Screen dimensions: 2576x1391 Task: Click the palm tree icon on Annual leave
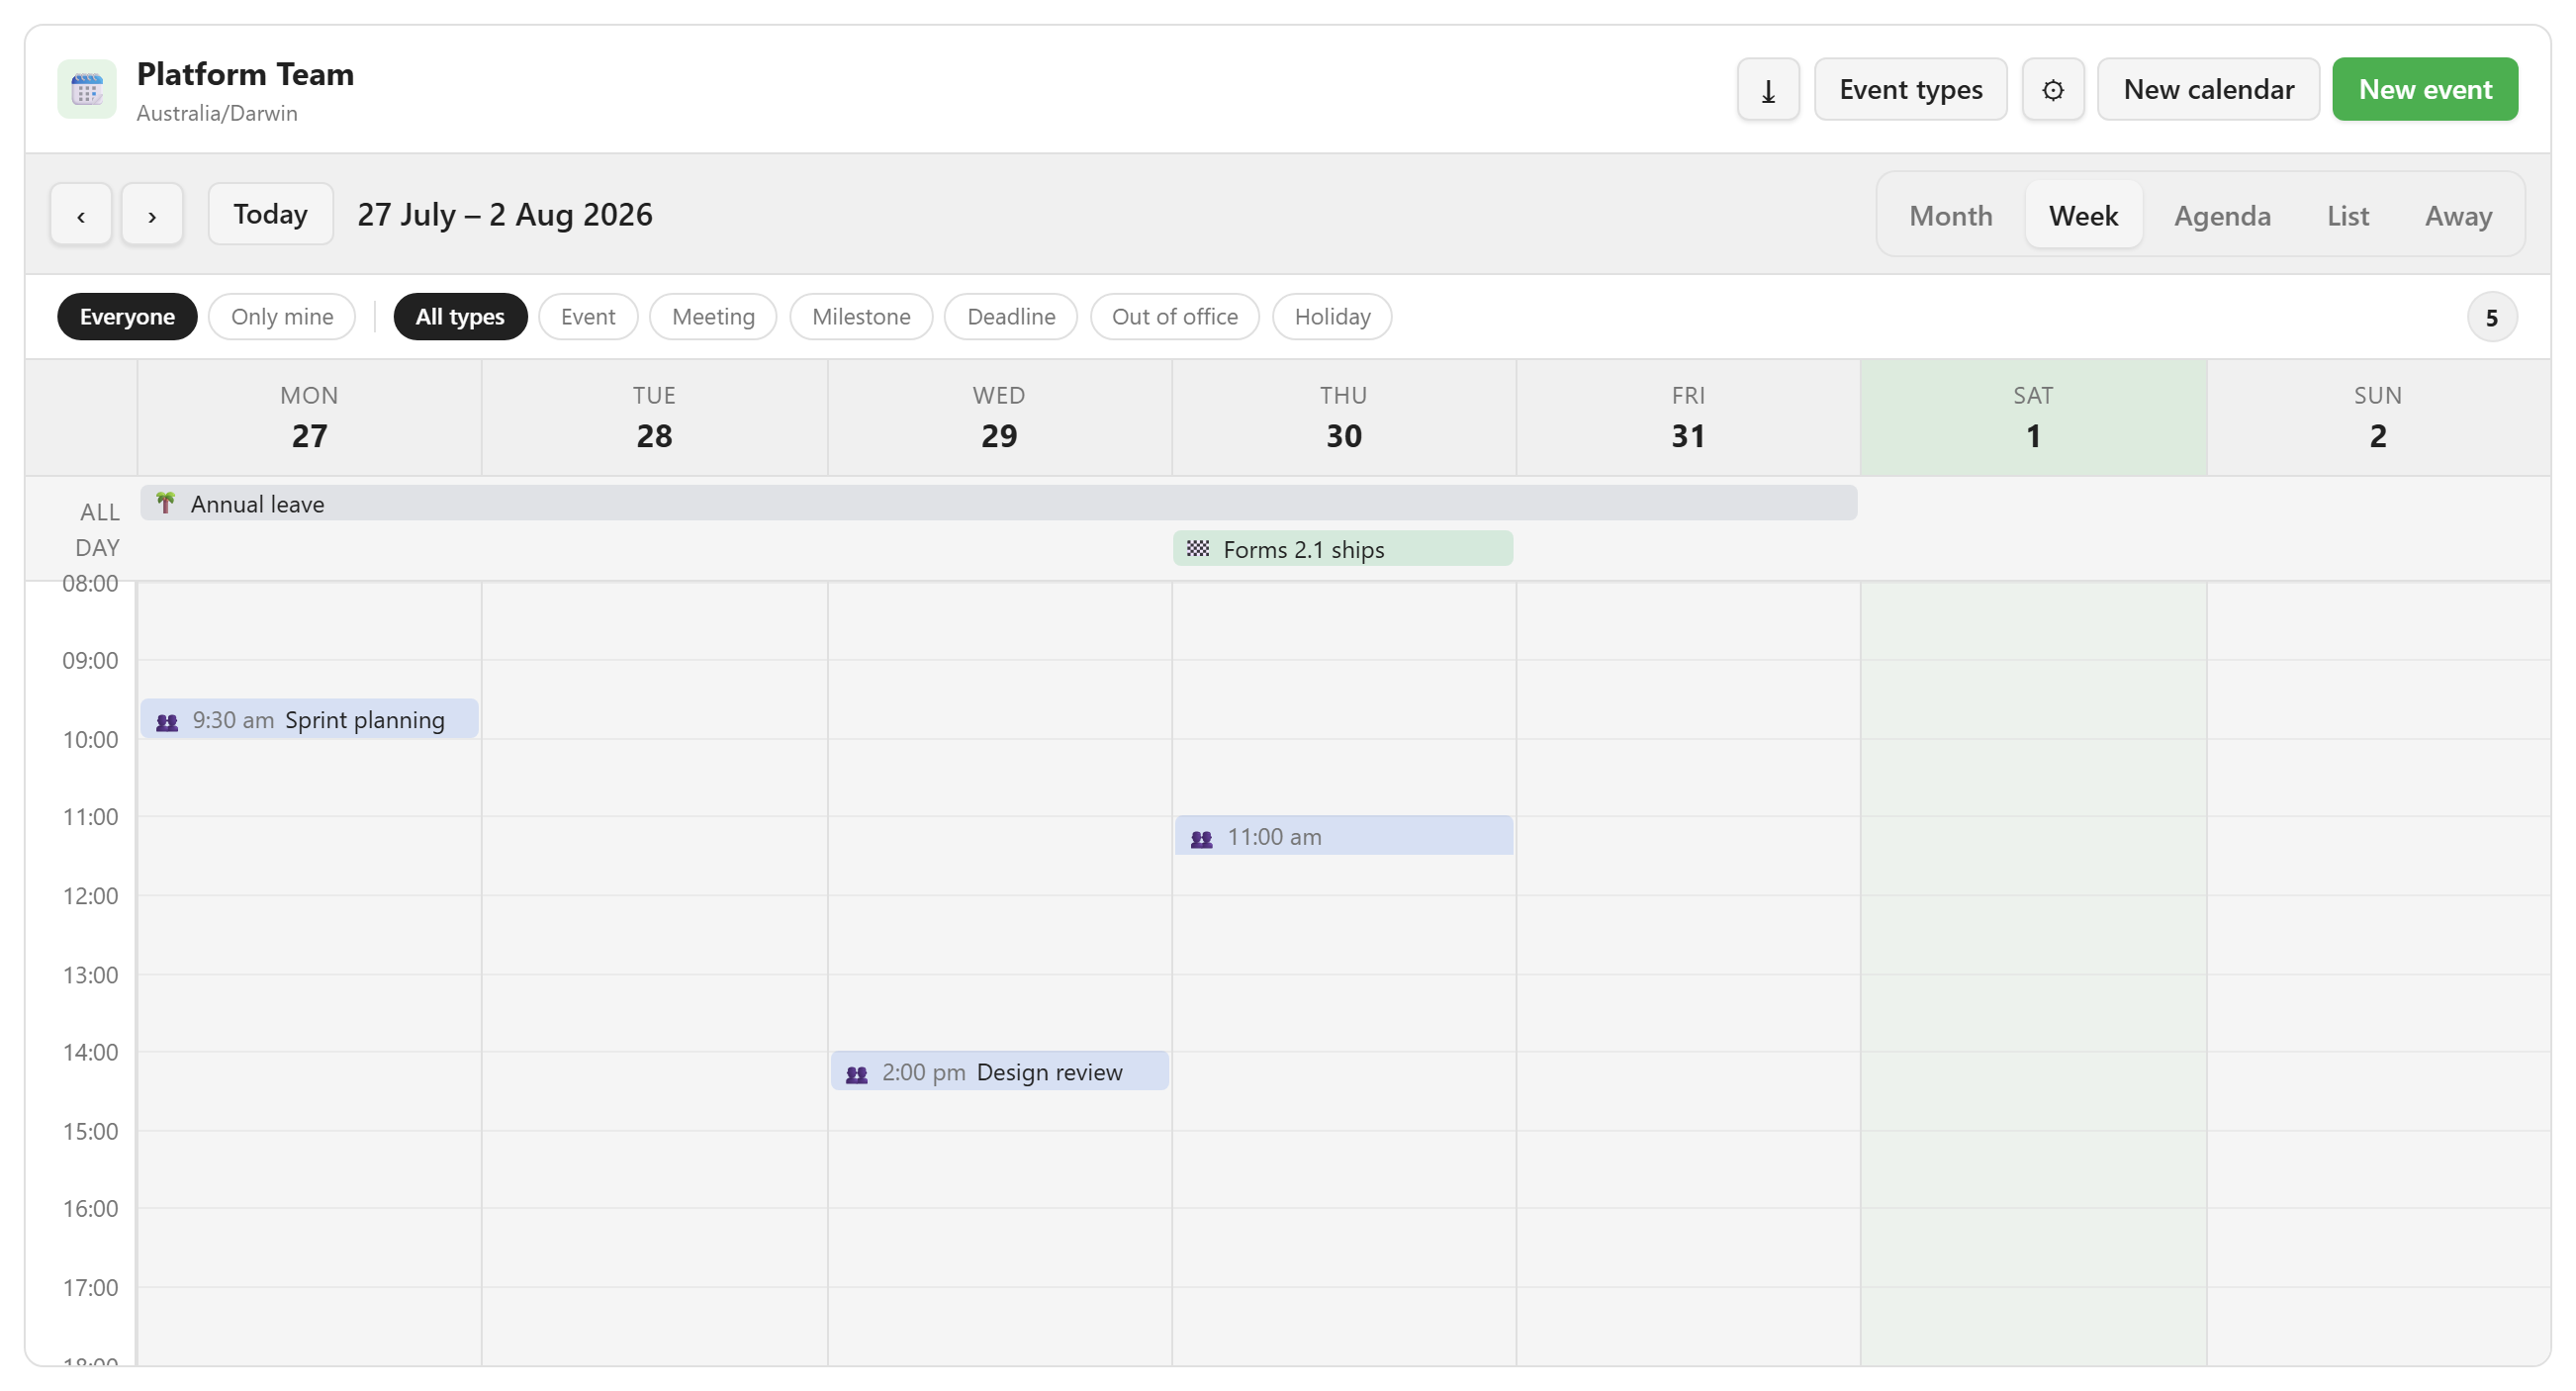pos(166,502)
